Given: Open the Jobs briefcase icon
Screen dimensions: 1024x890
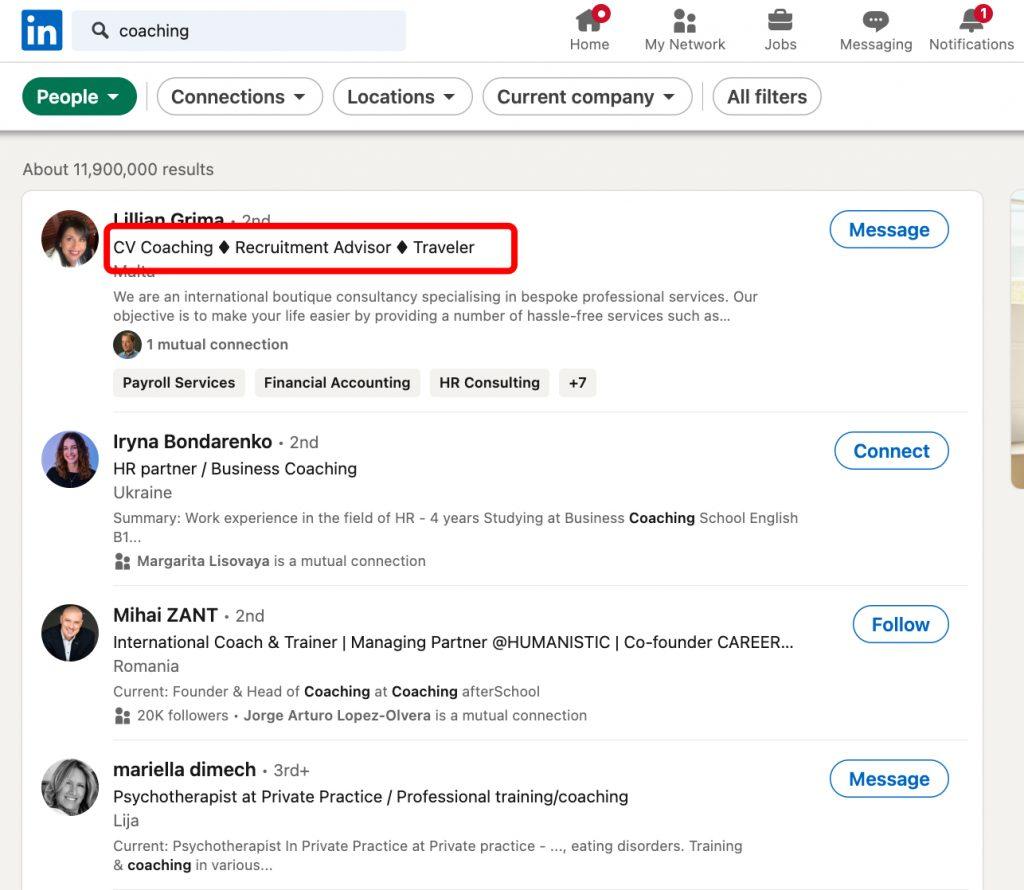Looking at the screenshot, I should 780,20.
